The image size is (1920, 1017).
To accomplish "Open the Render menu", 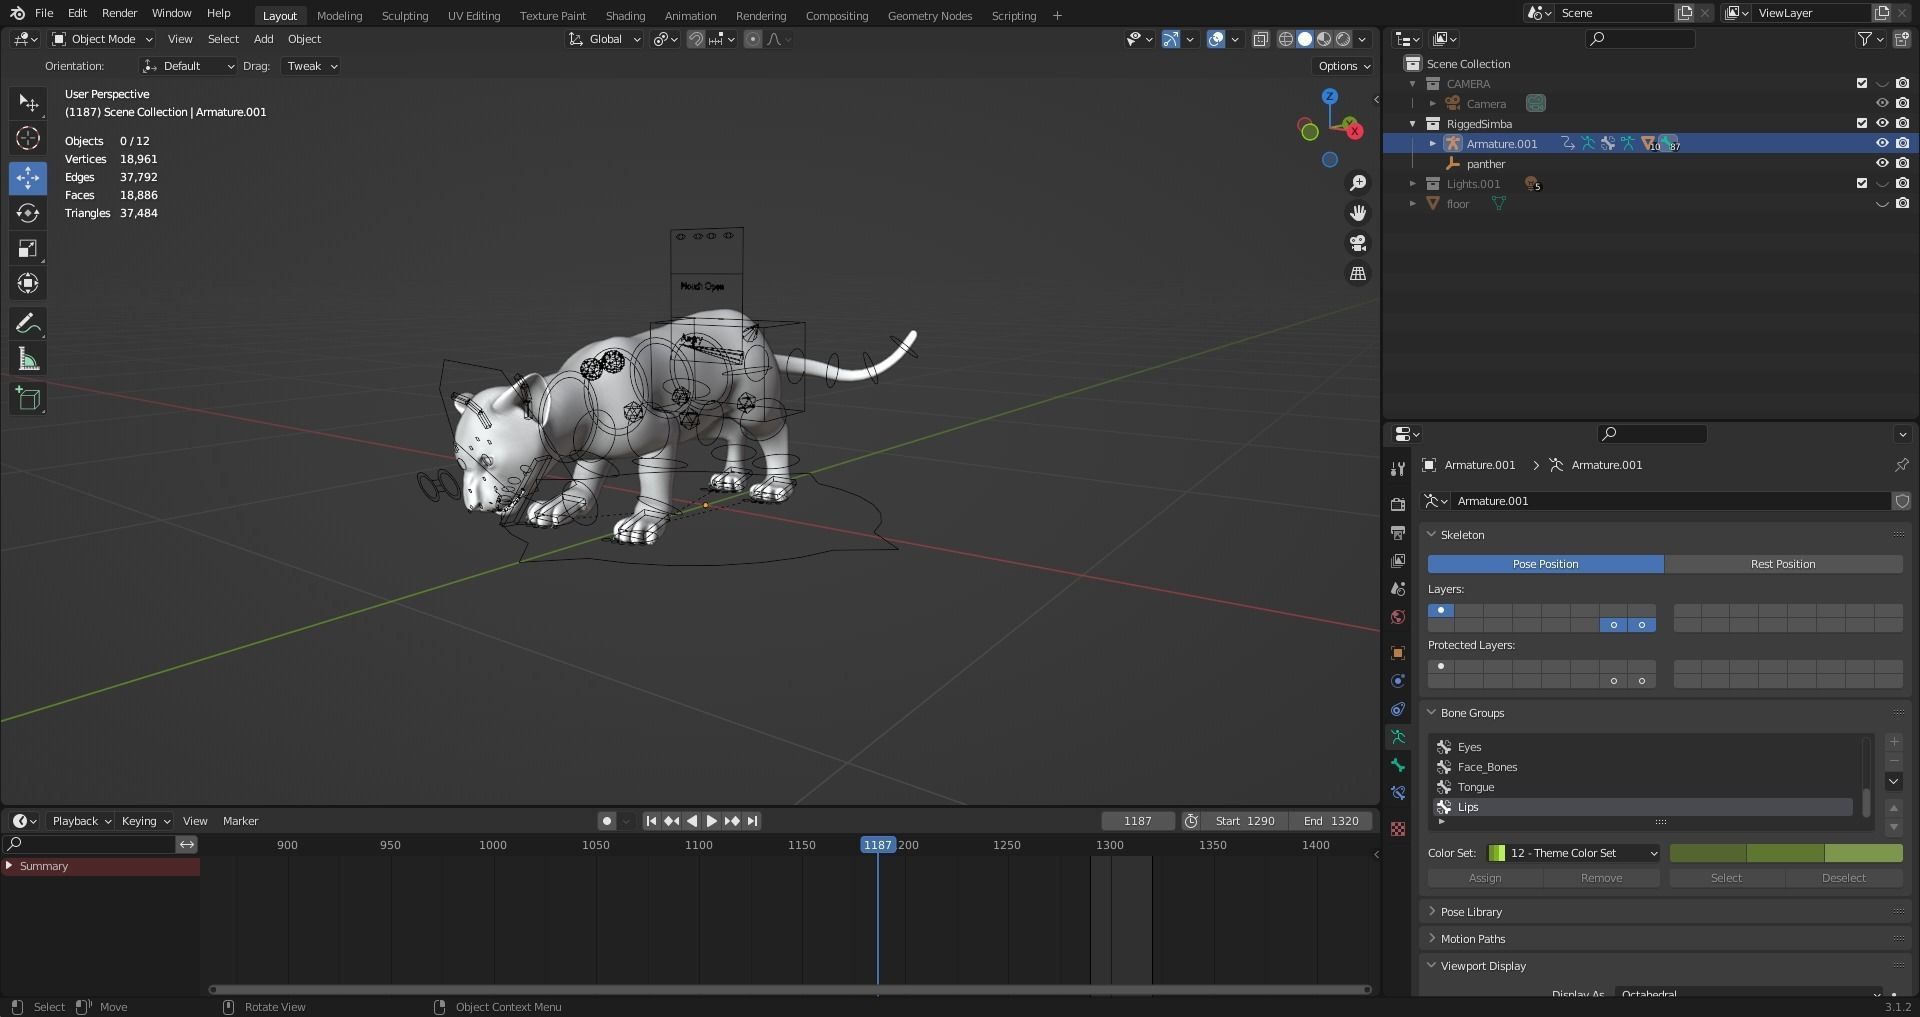I will (x=119, y=13).
